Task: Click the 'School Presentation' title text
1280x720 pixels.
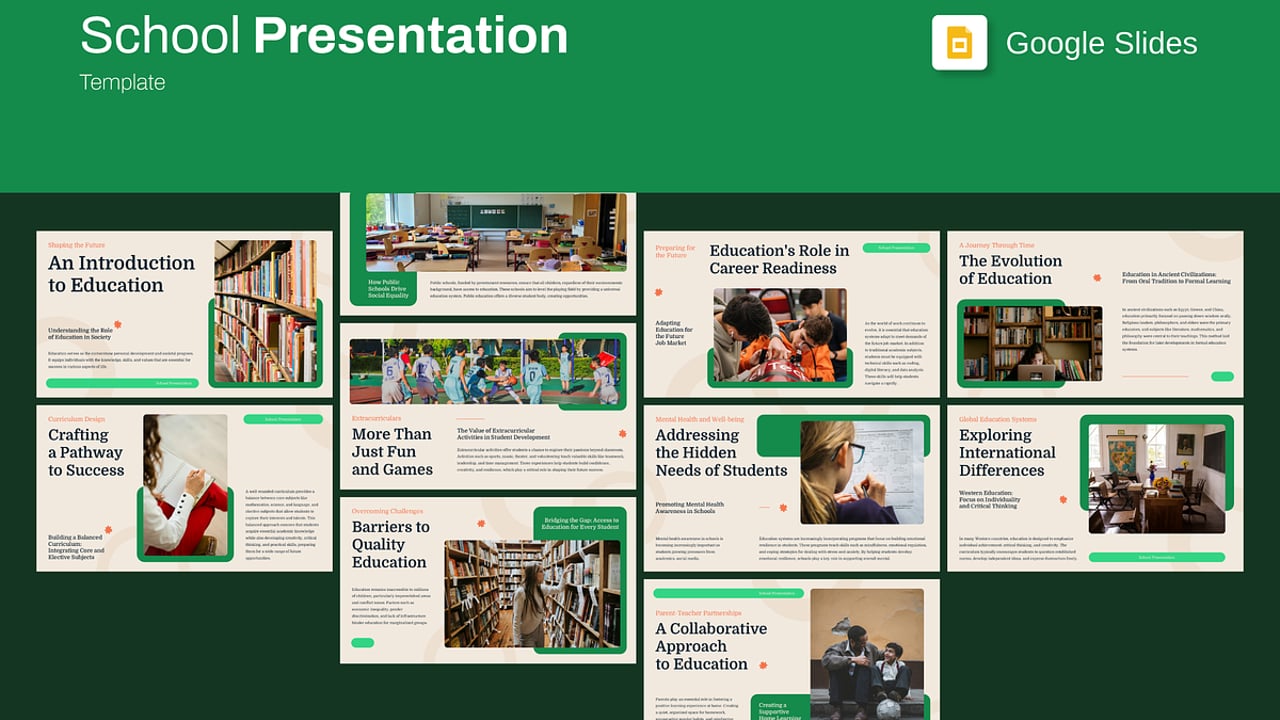Action: [x=324, y=35]
